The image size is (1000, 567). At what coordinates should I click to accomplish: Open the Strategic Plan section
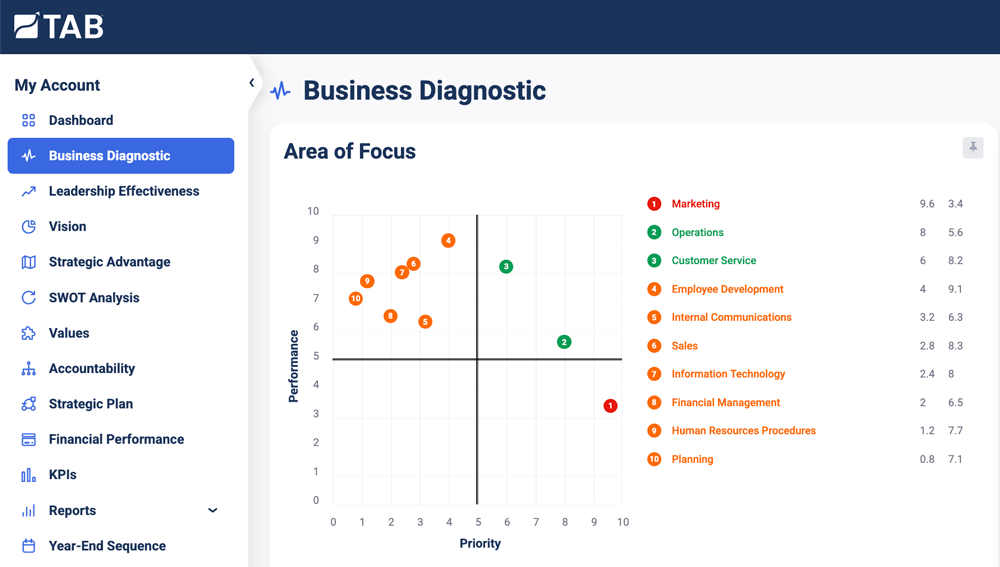click(x=90, y=404)
